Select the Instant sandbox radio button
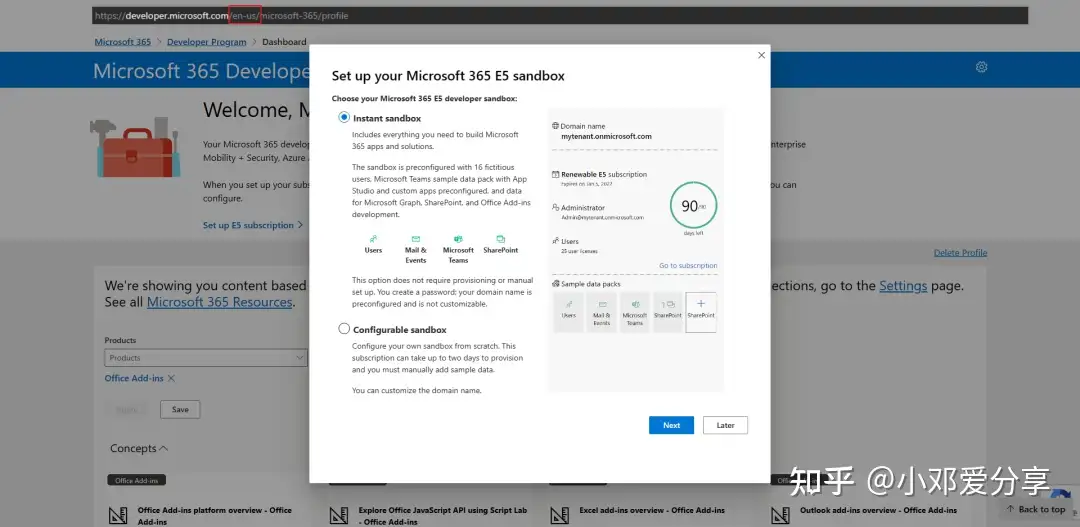This screenshot has width=1080, height=527. pos(344,118)
